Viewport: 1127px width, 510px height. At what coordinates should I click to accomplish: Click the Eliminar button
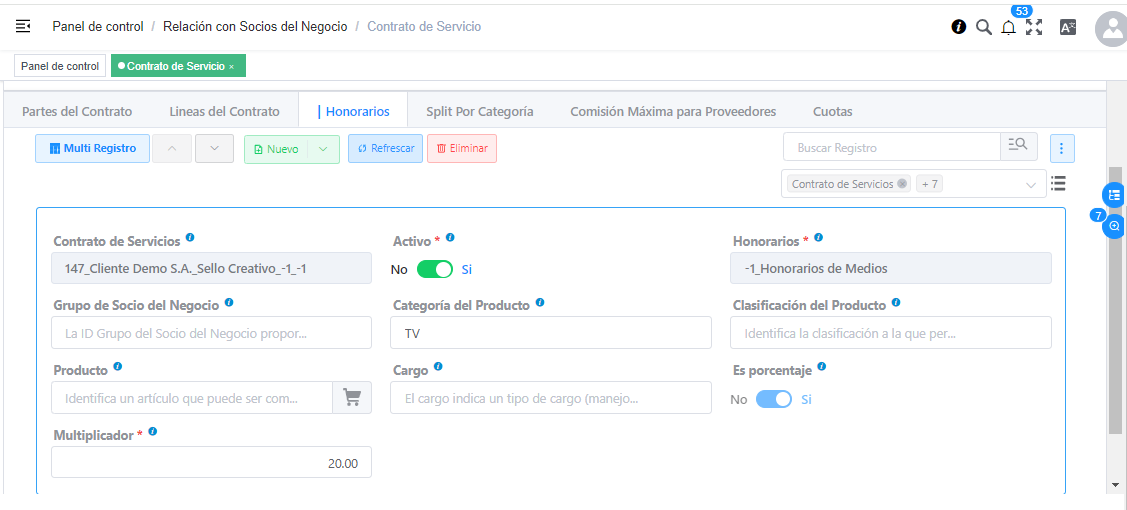462,149
